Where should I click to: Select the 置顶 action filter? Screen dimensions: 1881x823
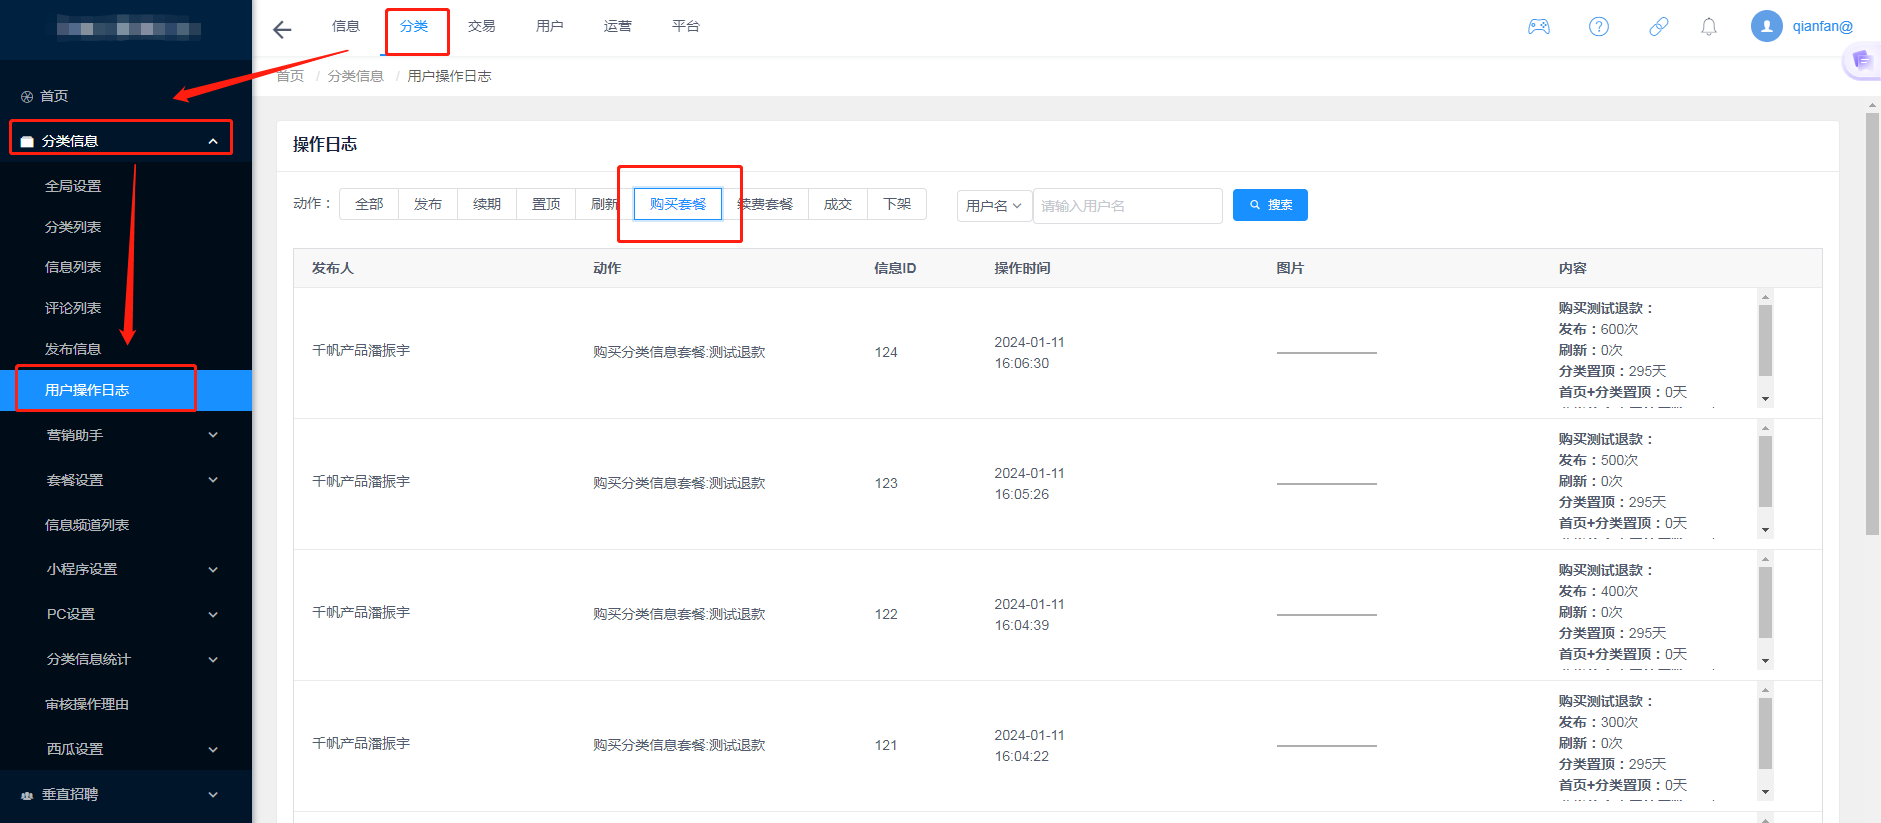pyautogui.click(x=546, y=204)
